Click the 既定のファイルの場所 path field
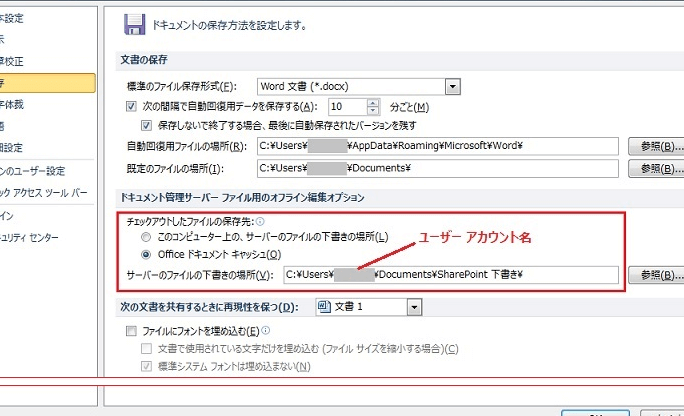This screenshot has width=684, height=416. (436, 168)
